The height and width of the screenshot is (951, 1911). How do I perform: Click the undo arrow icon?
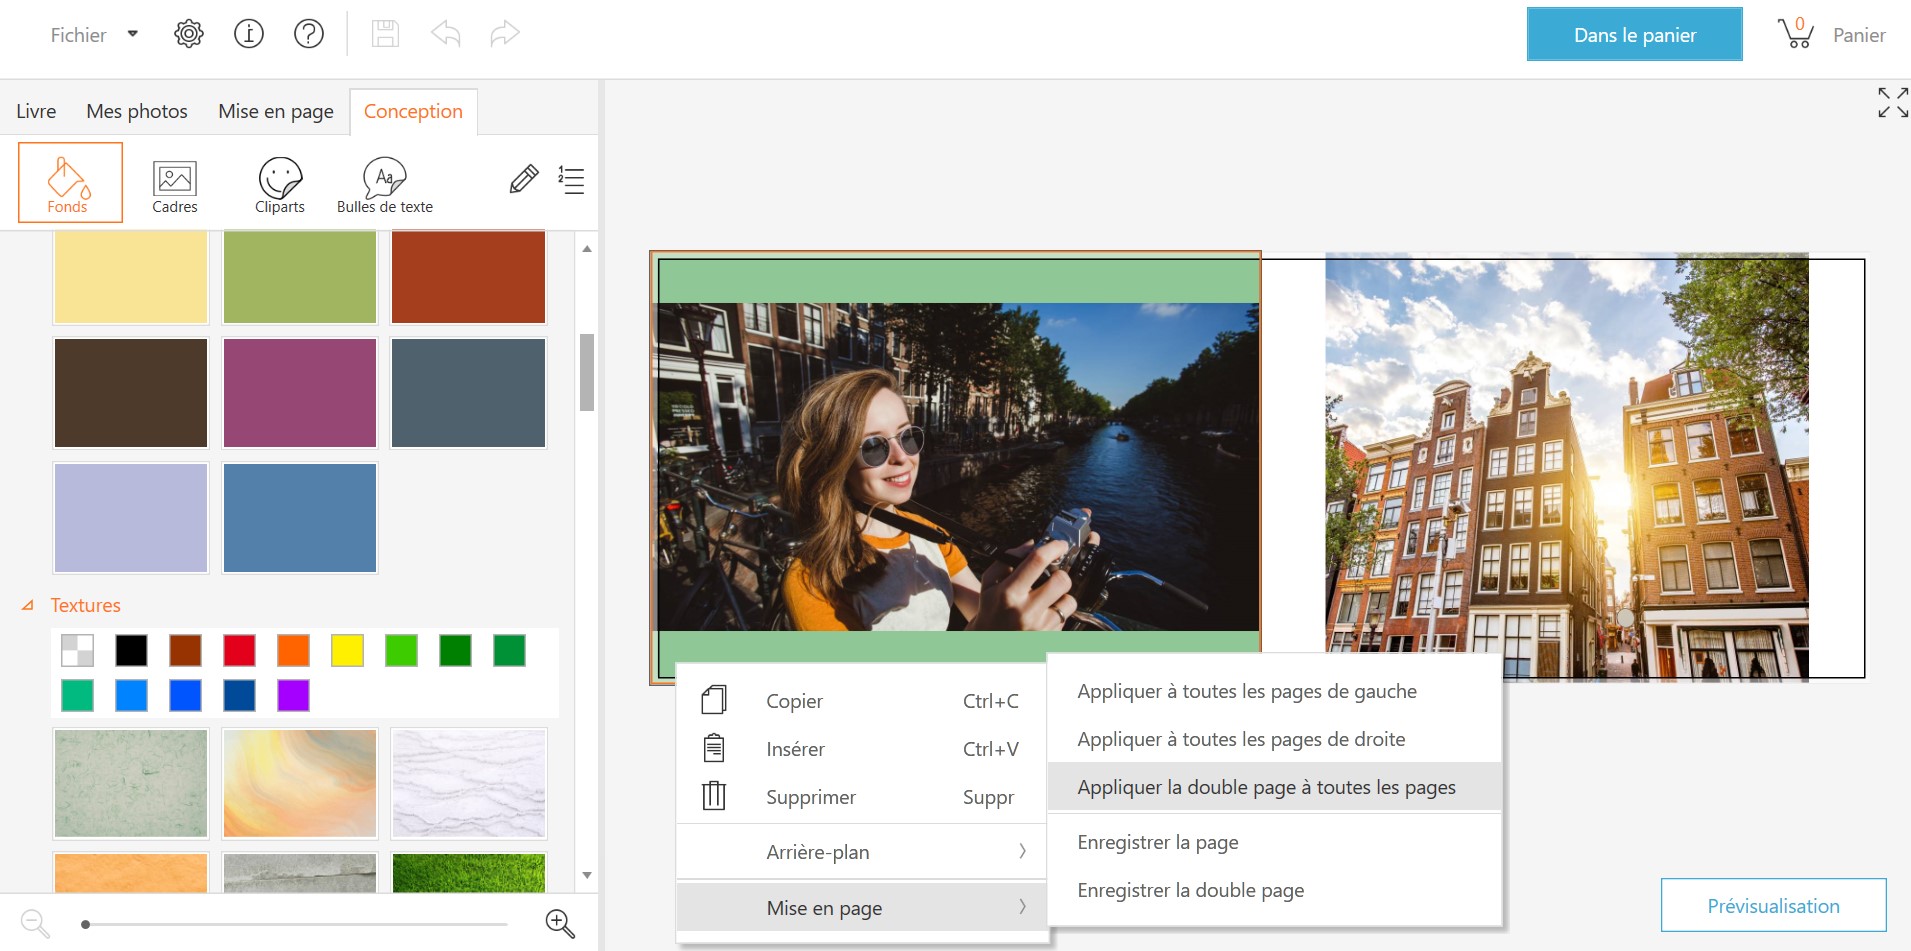pos(446,34)
